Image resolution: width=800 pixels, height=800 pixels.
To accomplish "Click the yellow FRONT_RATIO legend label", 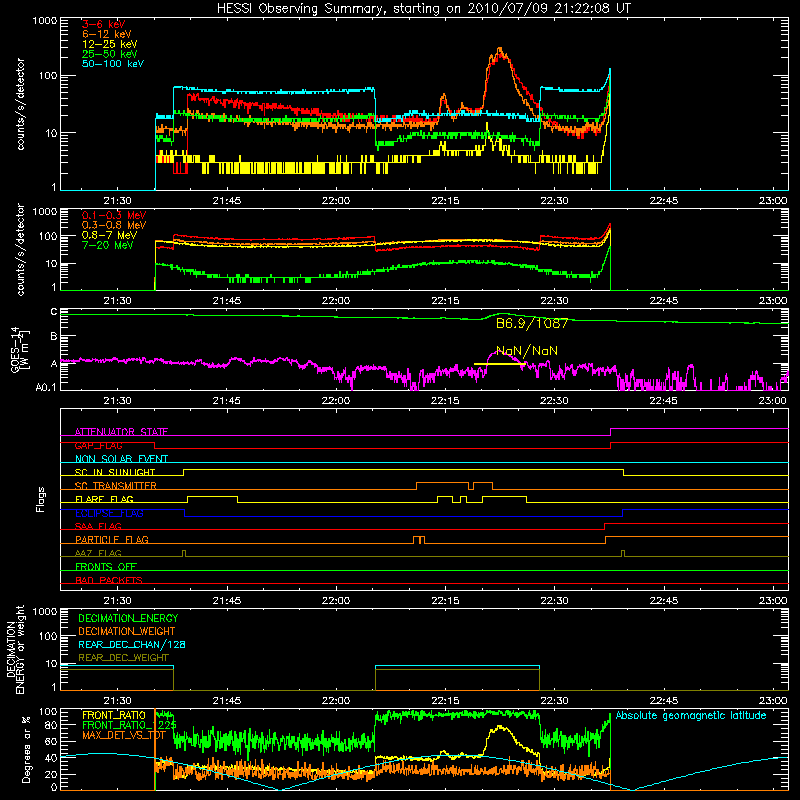I will click(x=114, y=715).
